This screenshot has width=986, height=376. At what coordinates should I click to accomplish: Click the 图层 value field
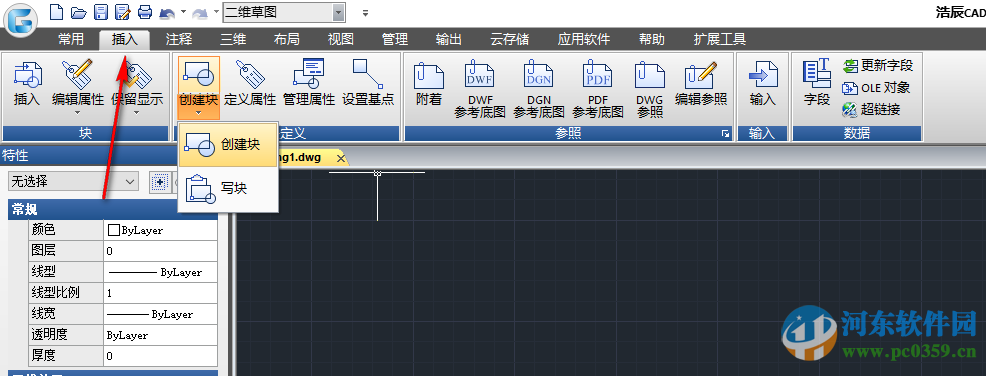160,251
